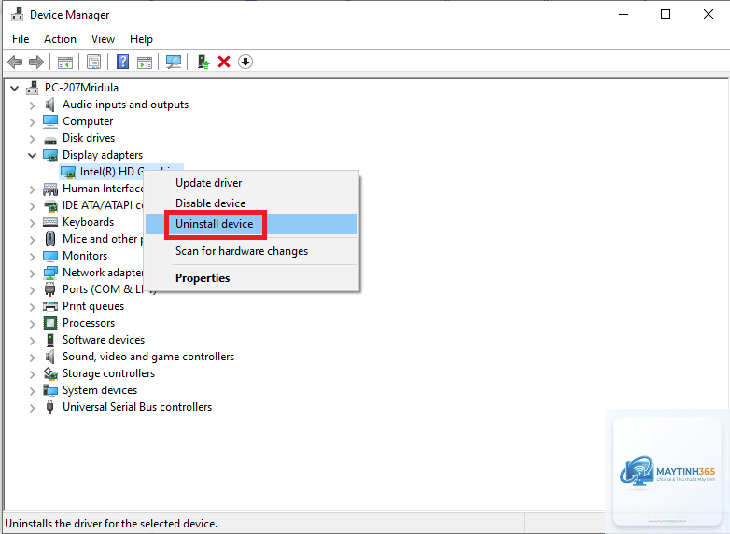Open the blue Help question-mark icon
Screen dimensions: 730x534
coord(123,61)
